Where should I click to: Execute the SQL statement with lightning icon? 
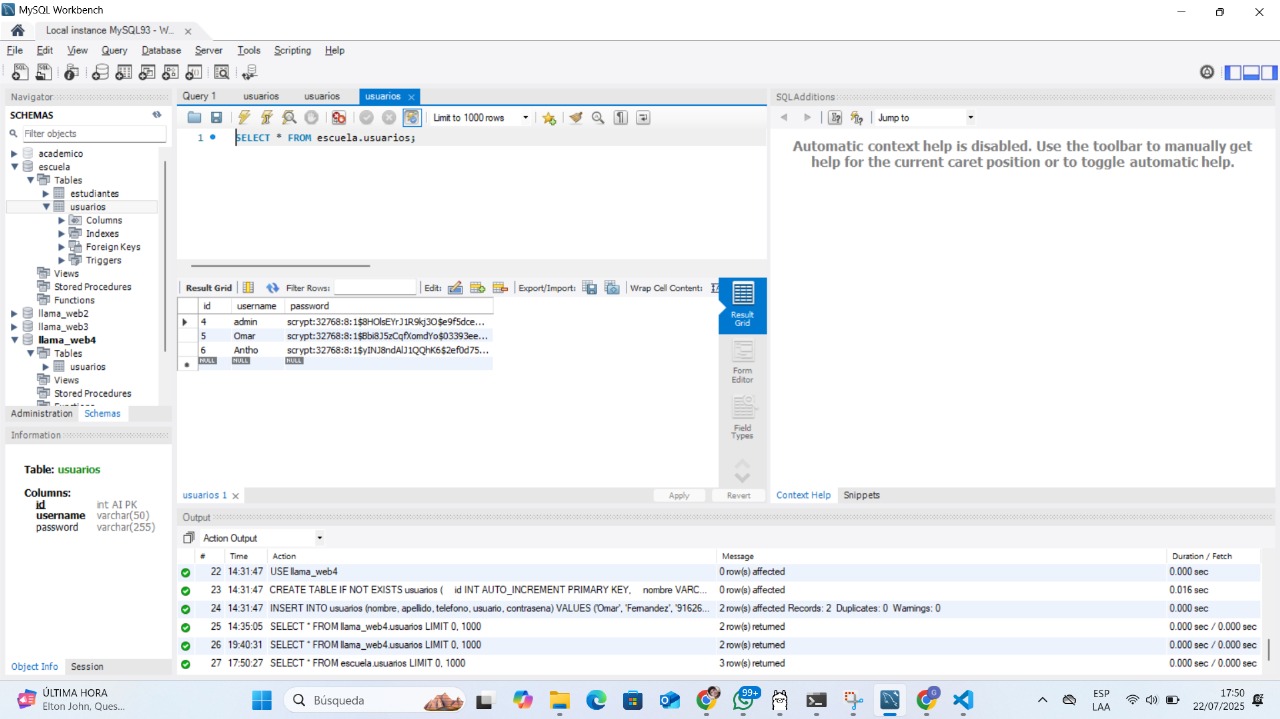click(x=245, y=118)
